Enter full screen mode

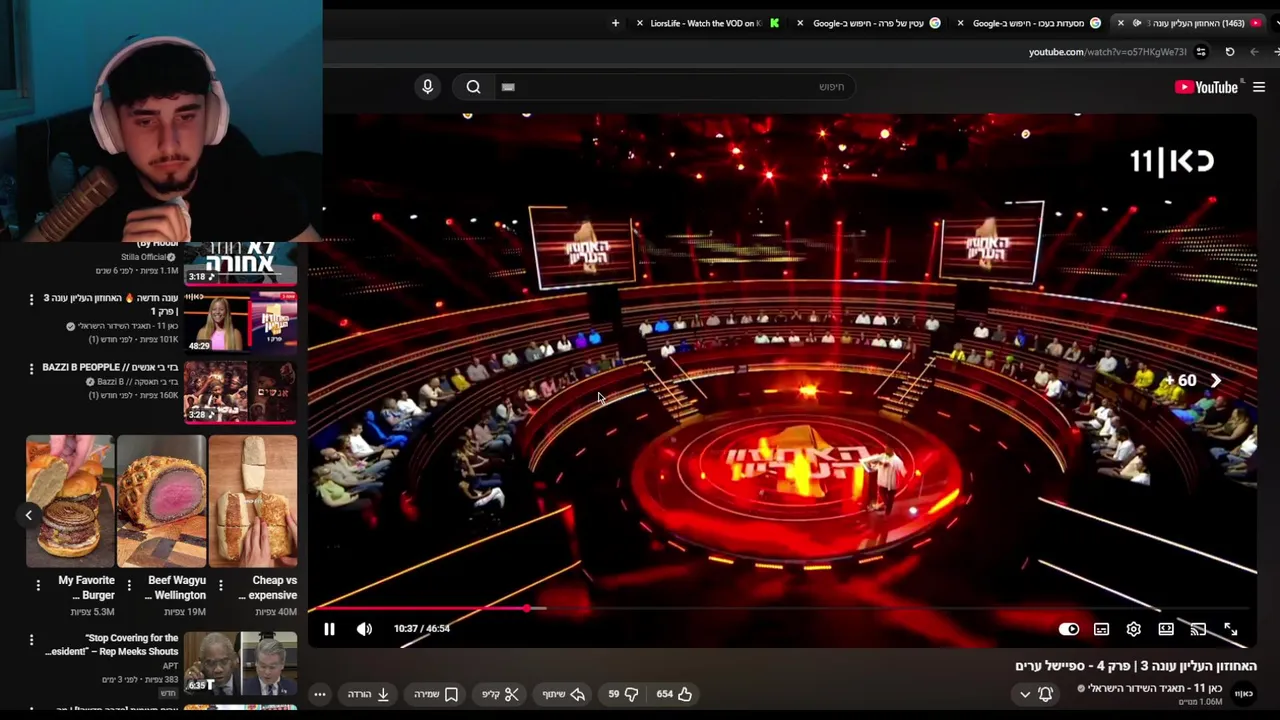[x=1231, y=629]
